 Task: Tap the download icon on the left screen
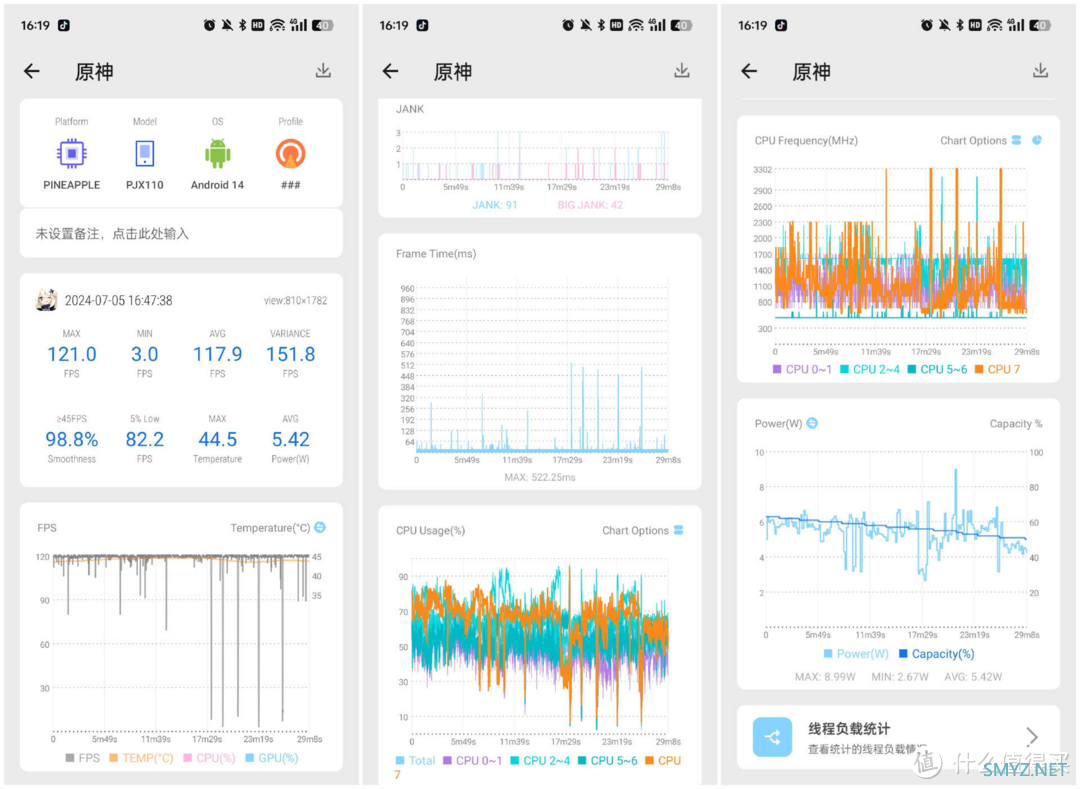point(323,70)
